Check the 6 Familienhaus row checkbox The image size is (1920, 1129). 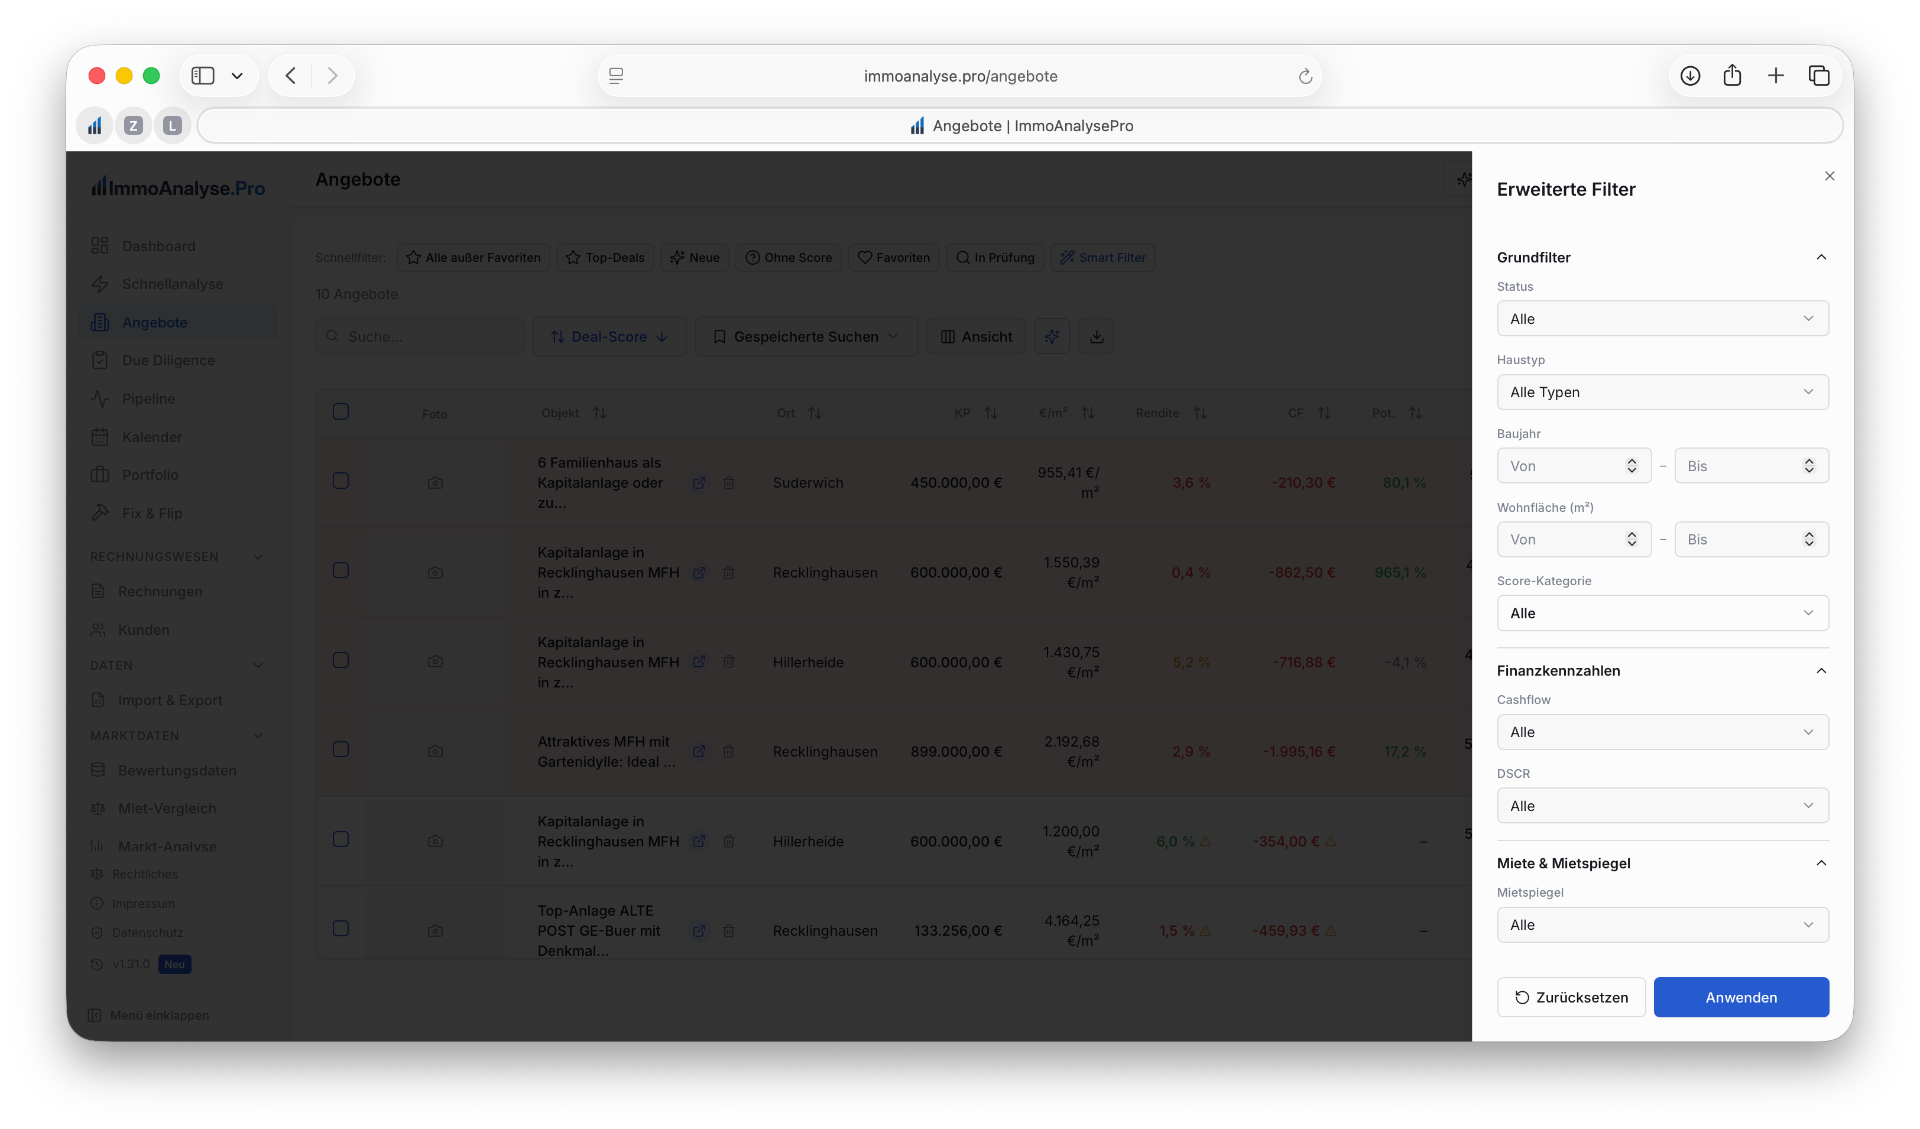(341, 481)
